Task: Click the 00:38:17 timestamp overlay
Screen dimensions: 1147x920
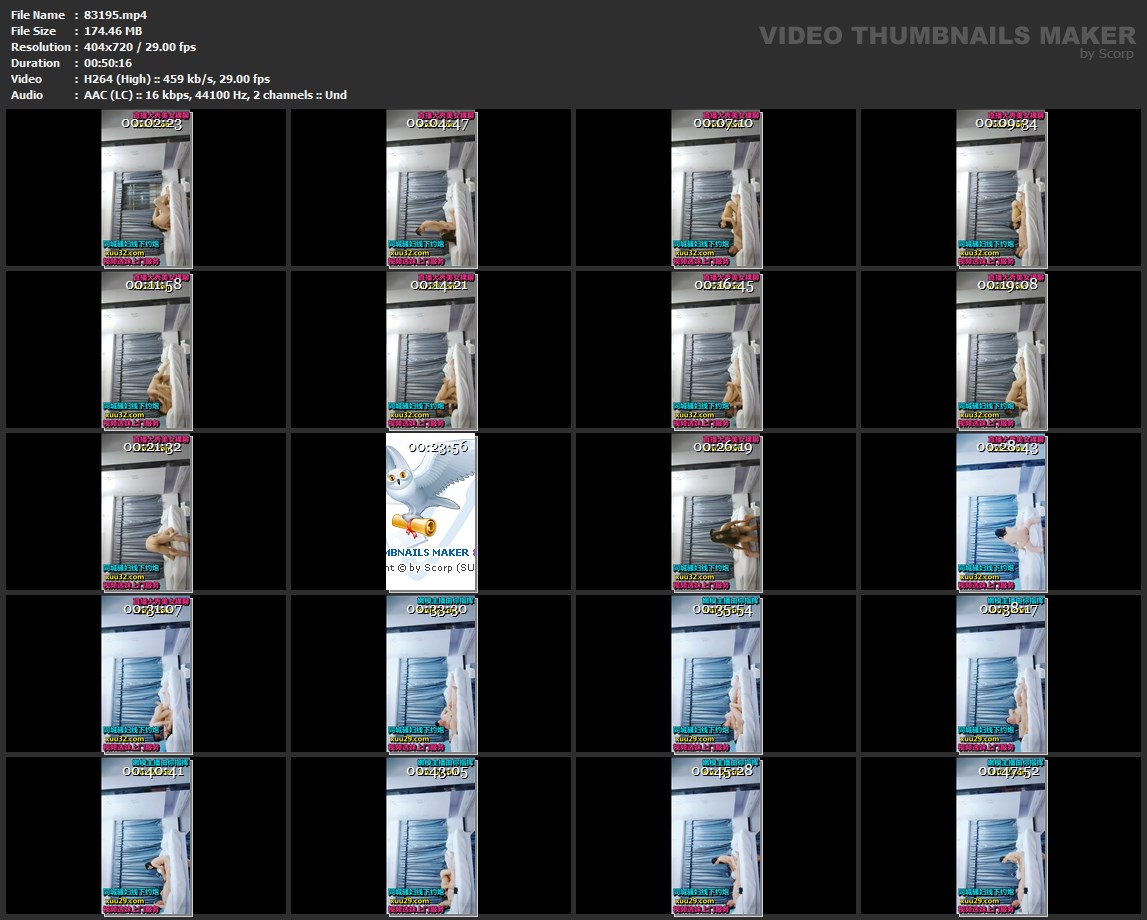Action: pyautogui.click(x=1001, y=609)
